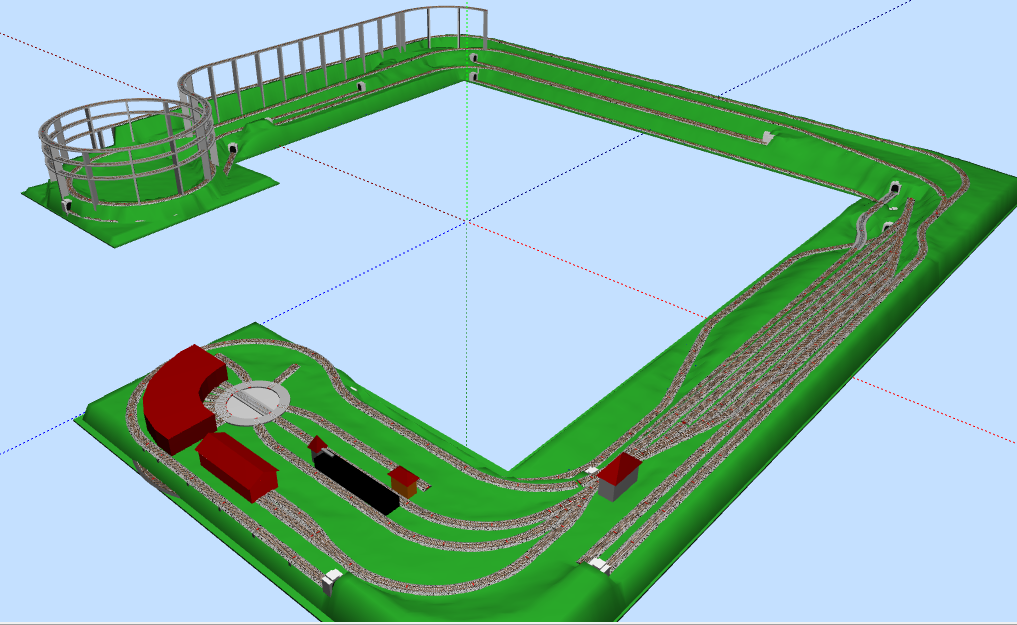Select the white portal at bottom right yard exit
This screenshot has width=1017, height=625.
600,565
